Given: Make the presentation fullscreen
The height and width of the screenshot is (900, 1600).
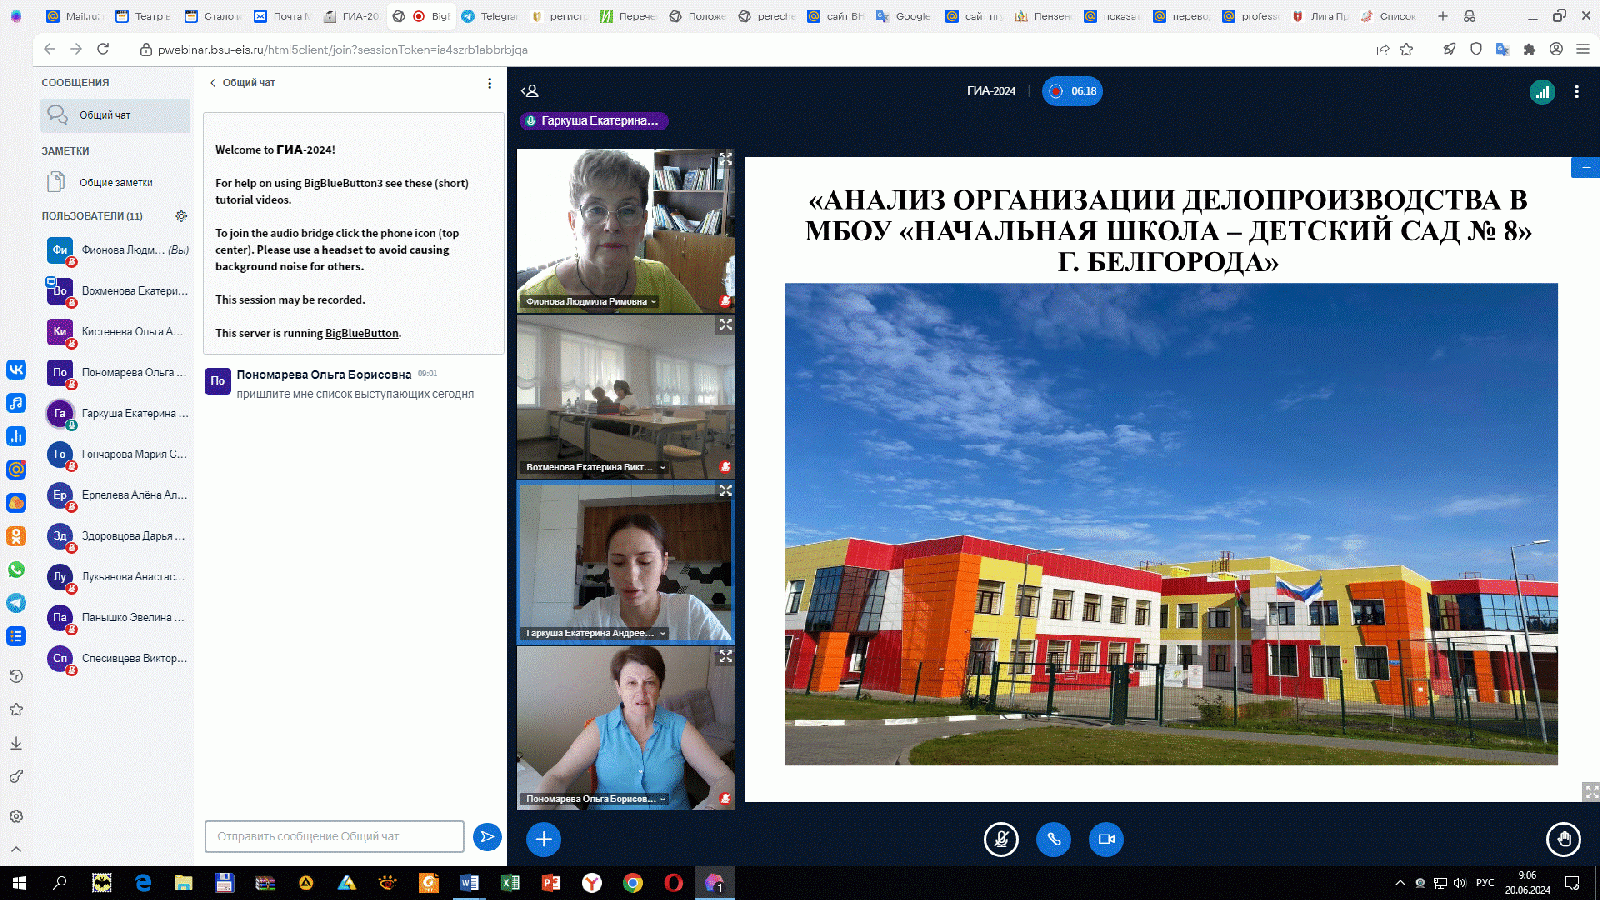Looking at the screenshot, I should coord(1590,791).
